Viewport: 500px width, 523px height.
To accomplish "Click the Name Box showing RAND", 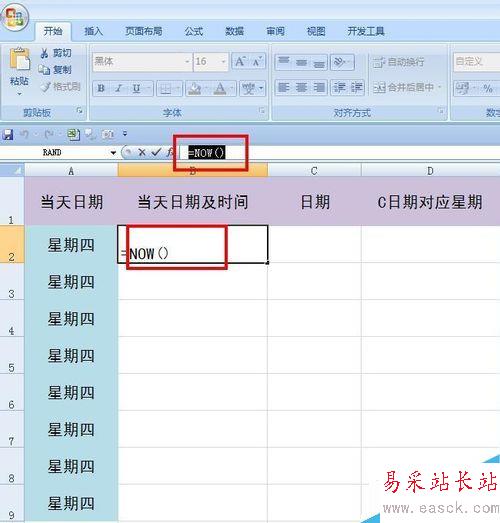I will tap(53, 152).
